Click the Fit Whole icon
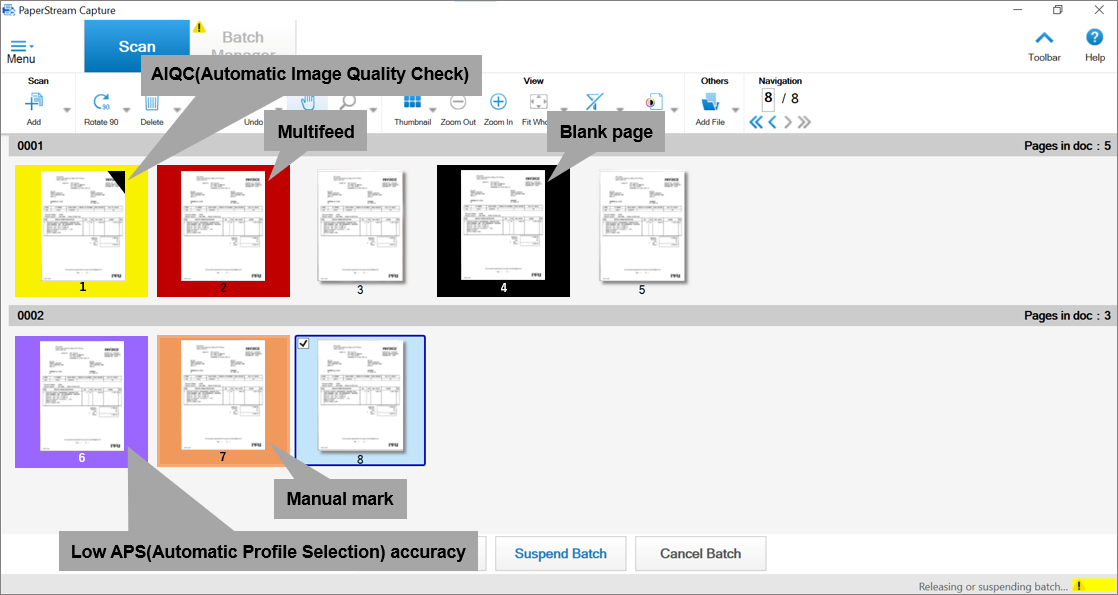This screenshot has height=595, width=1118. (x=539, y=103)
